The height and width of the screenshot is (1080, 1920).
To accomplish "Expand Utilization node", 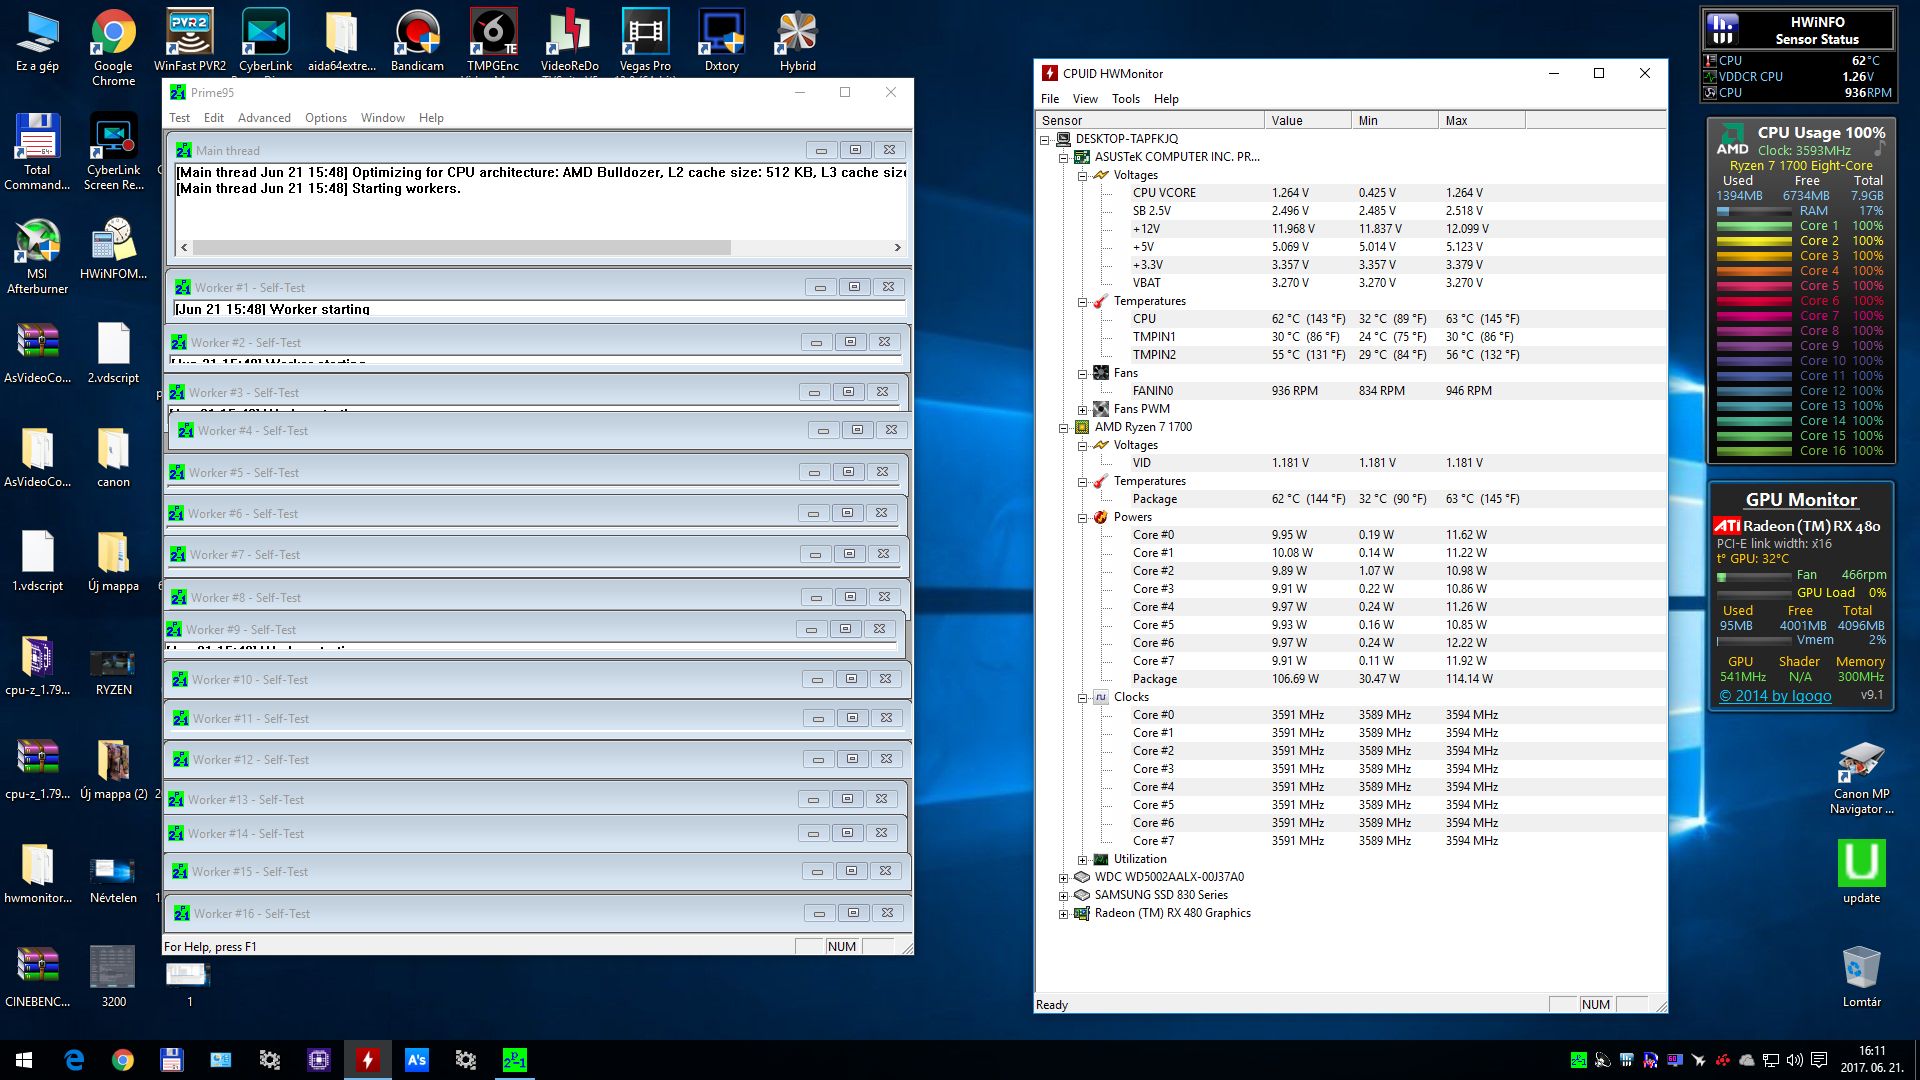I will (x=1082, y=860).
